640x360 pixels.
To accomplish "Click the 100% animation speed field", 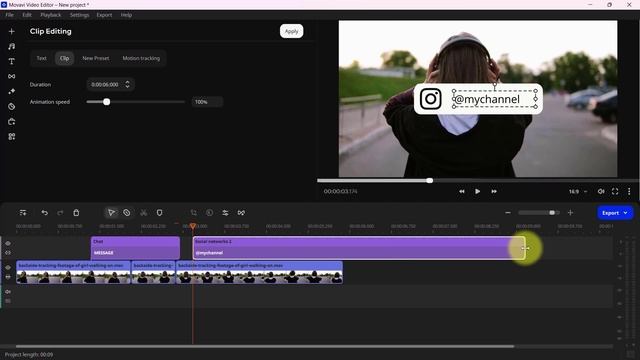I will click(207, 102).
